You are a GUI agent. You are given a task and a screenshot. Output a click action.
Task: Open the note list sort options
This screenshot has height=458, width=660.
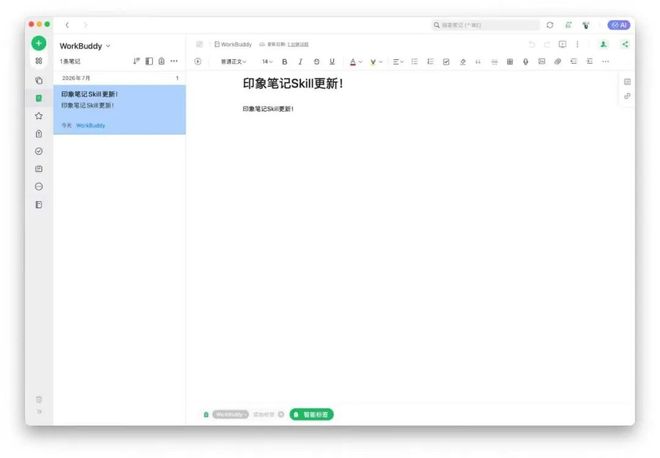[136, 61]
